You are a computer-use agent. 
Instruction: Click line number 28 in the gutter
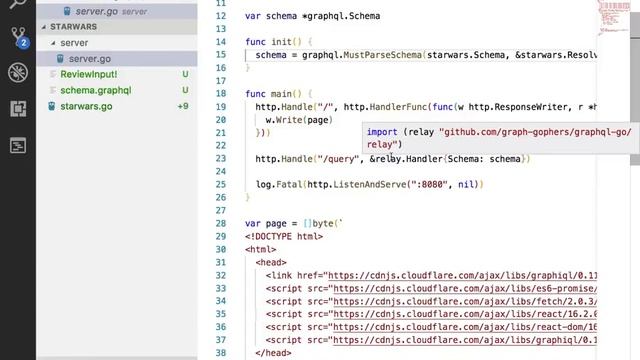(220, 223)
